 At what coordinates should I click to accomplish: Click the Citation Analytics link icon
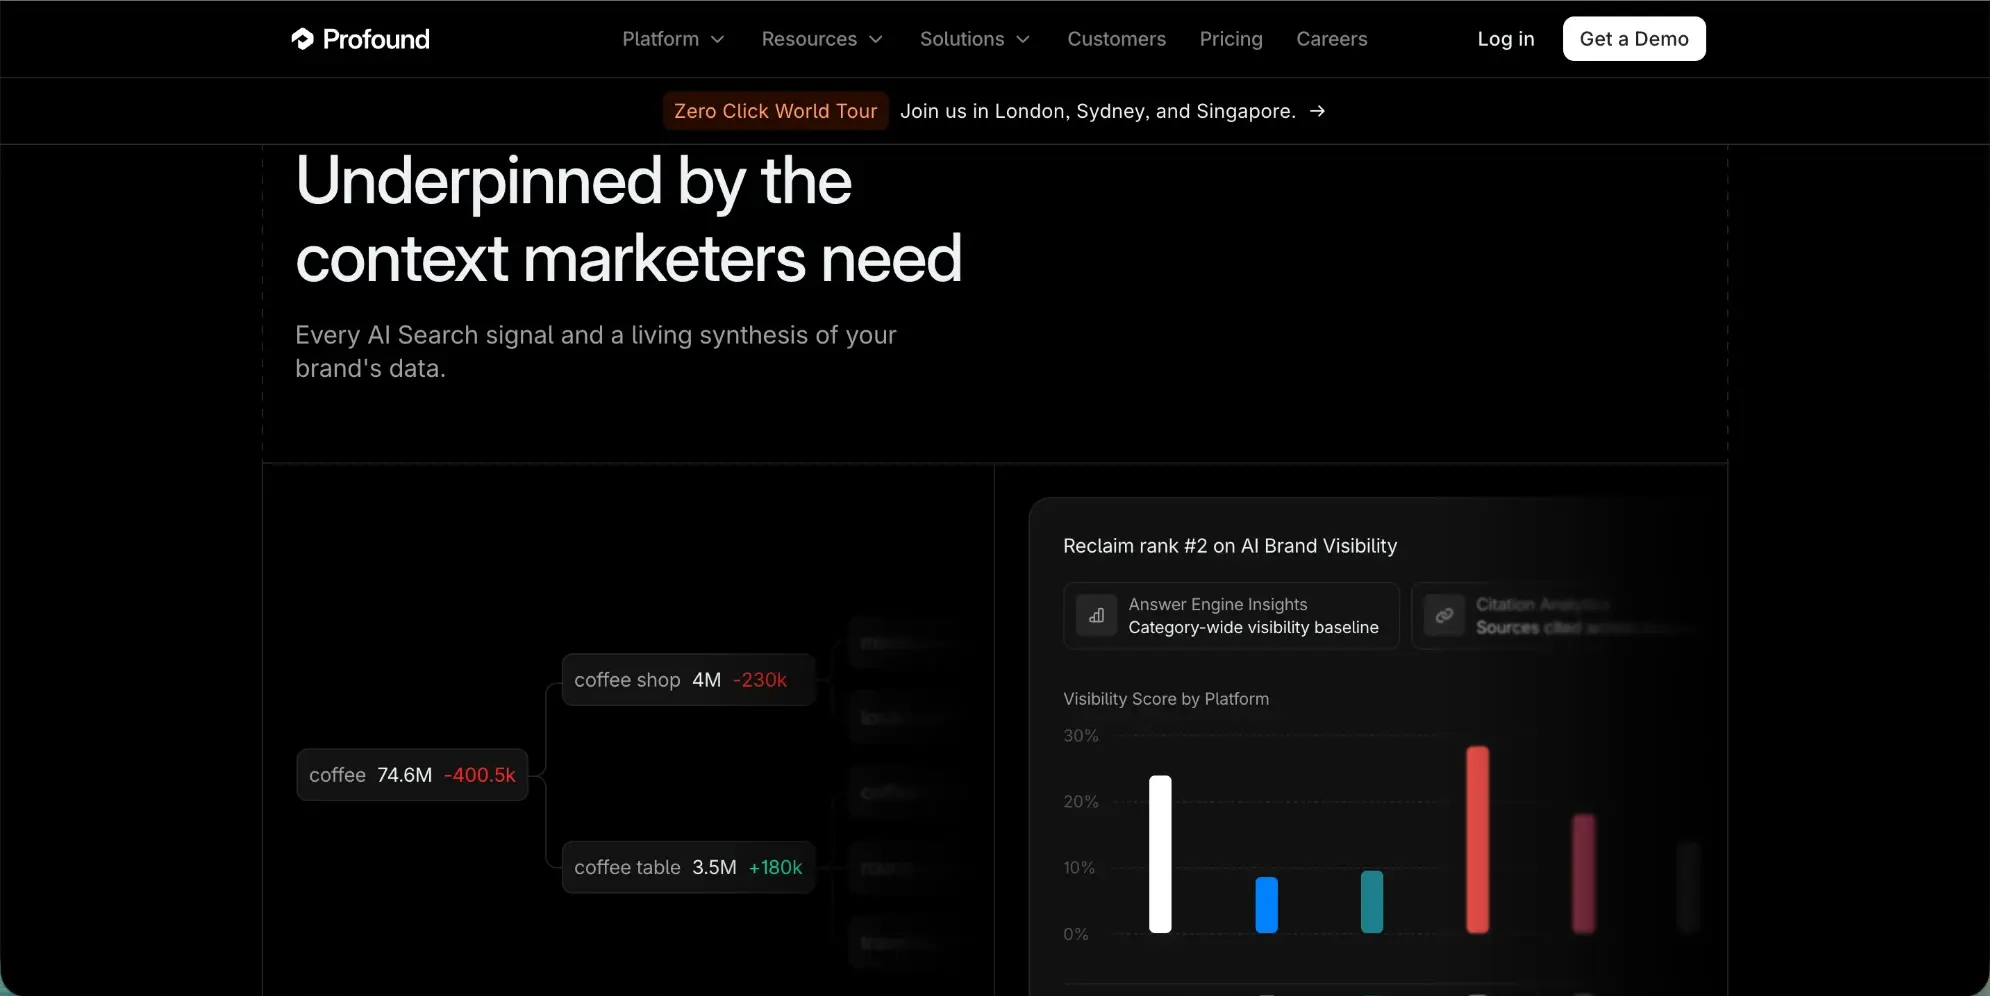point(1444,616)
